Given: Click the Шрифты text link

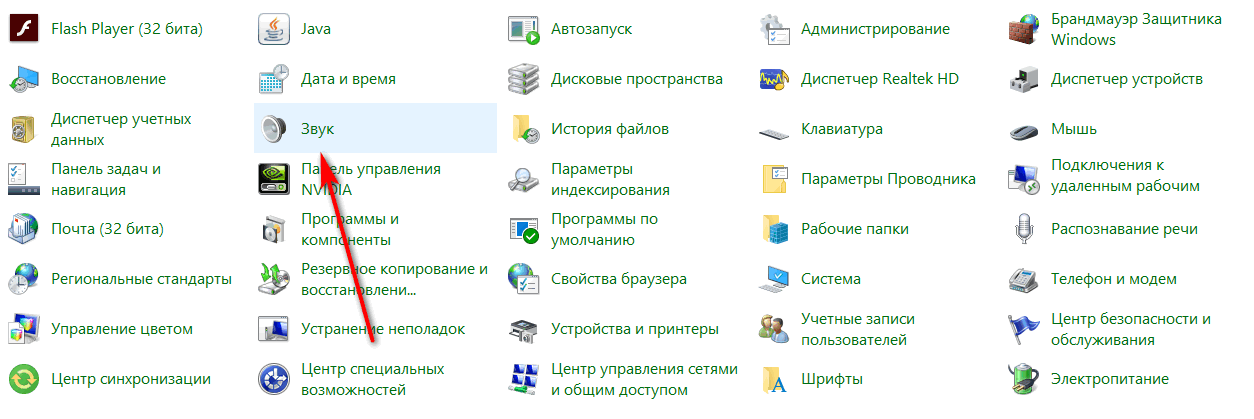Looking at the screenshot, I should click(832, 379).
